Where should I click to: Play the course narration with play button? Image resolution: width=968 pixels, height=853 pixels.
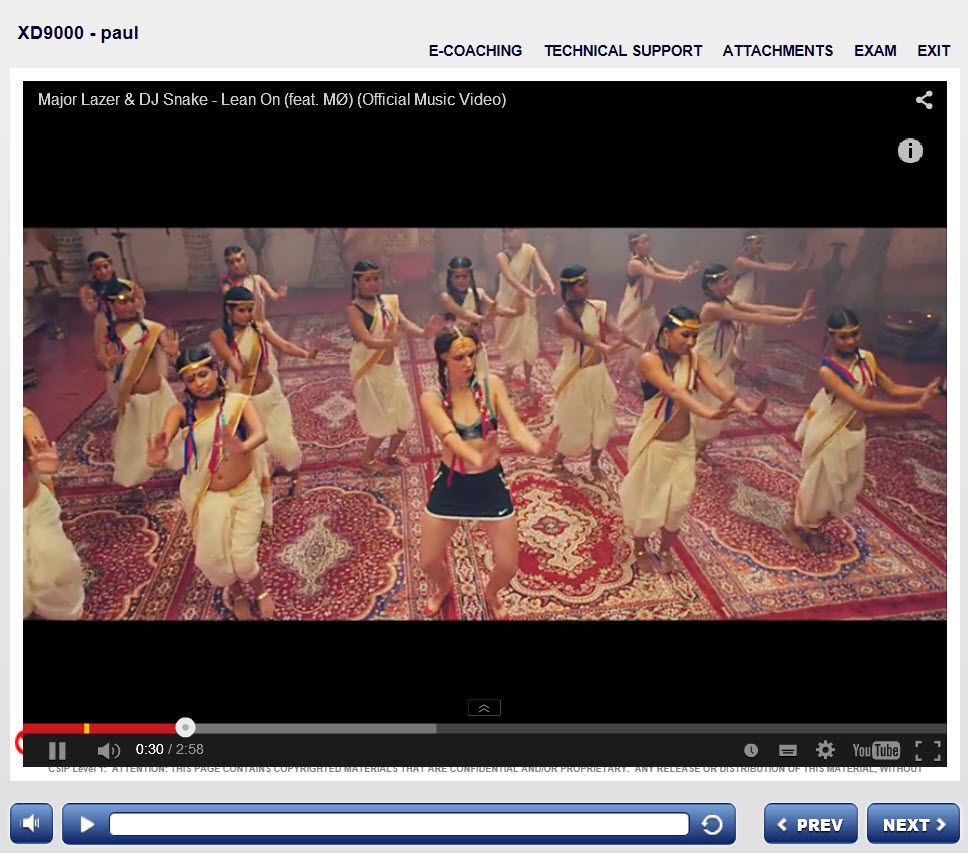87,824
